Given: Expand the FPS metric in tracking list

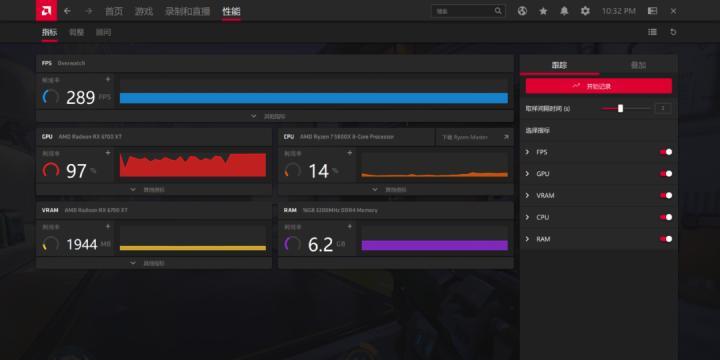Looking at the screenshot, I should click(x=527, y=152).
